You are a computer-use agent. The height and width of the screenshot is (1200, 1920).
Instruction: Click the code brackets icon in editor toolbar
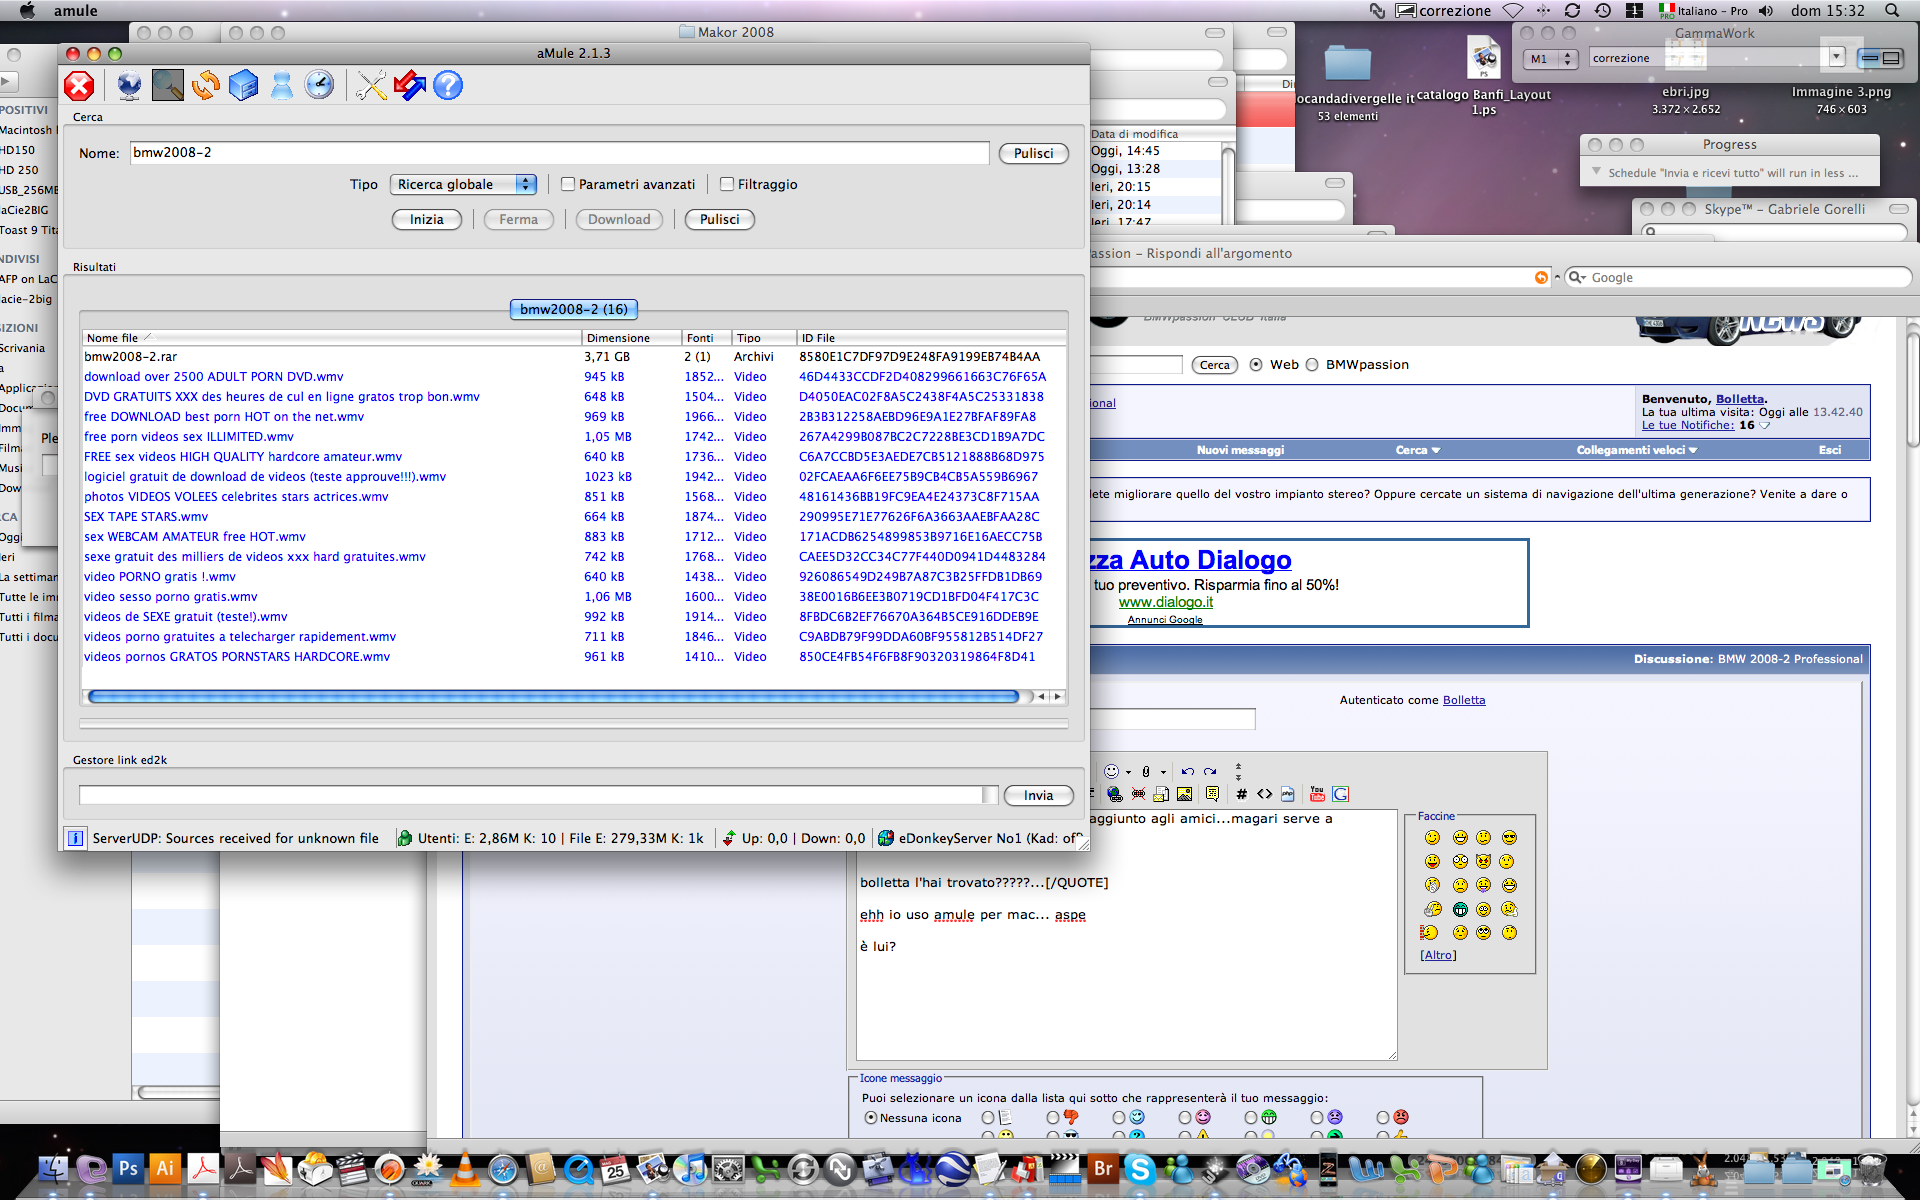point(1265,794)
